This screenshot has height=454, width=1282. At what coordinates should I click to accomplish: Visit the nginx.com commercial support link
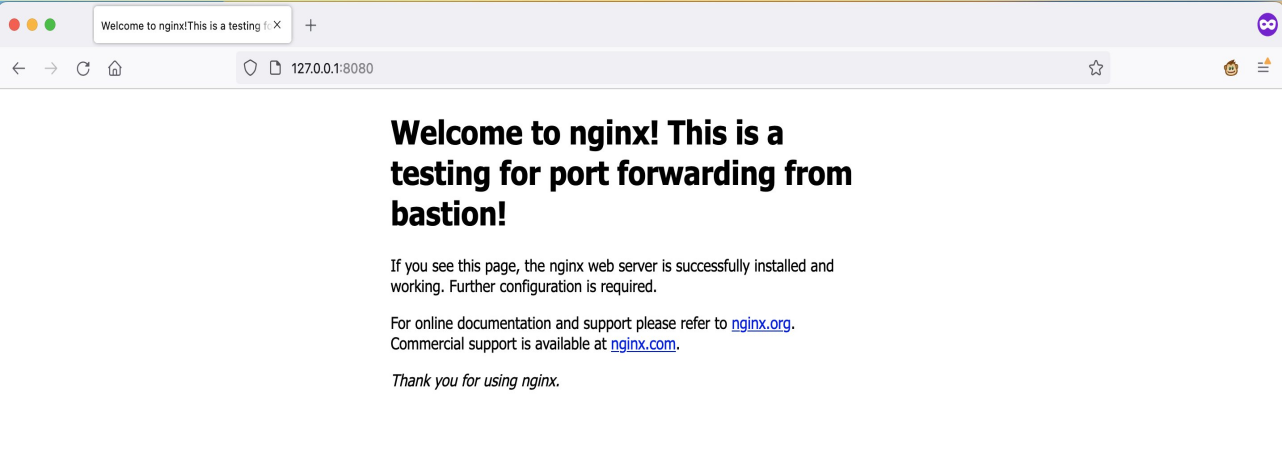[643, 344]
